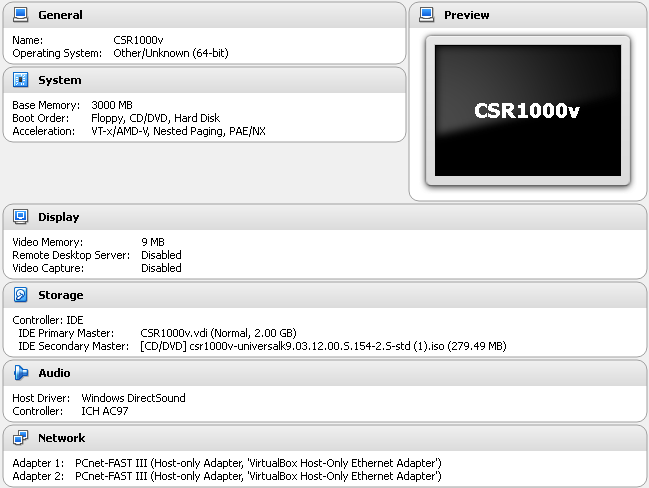Click the Controller: IDE row

(x=48, y=320)
